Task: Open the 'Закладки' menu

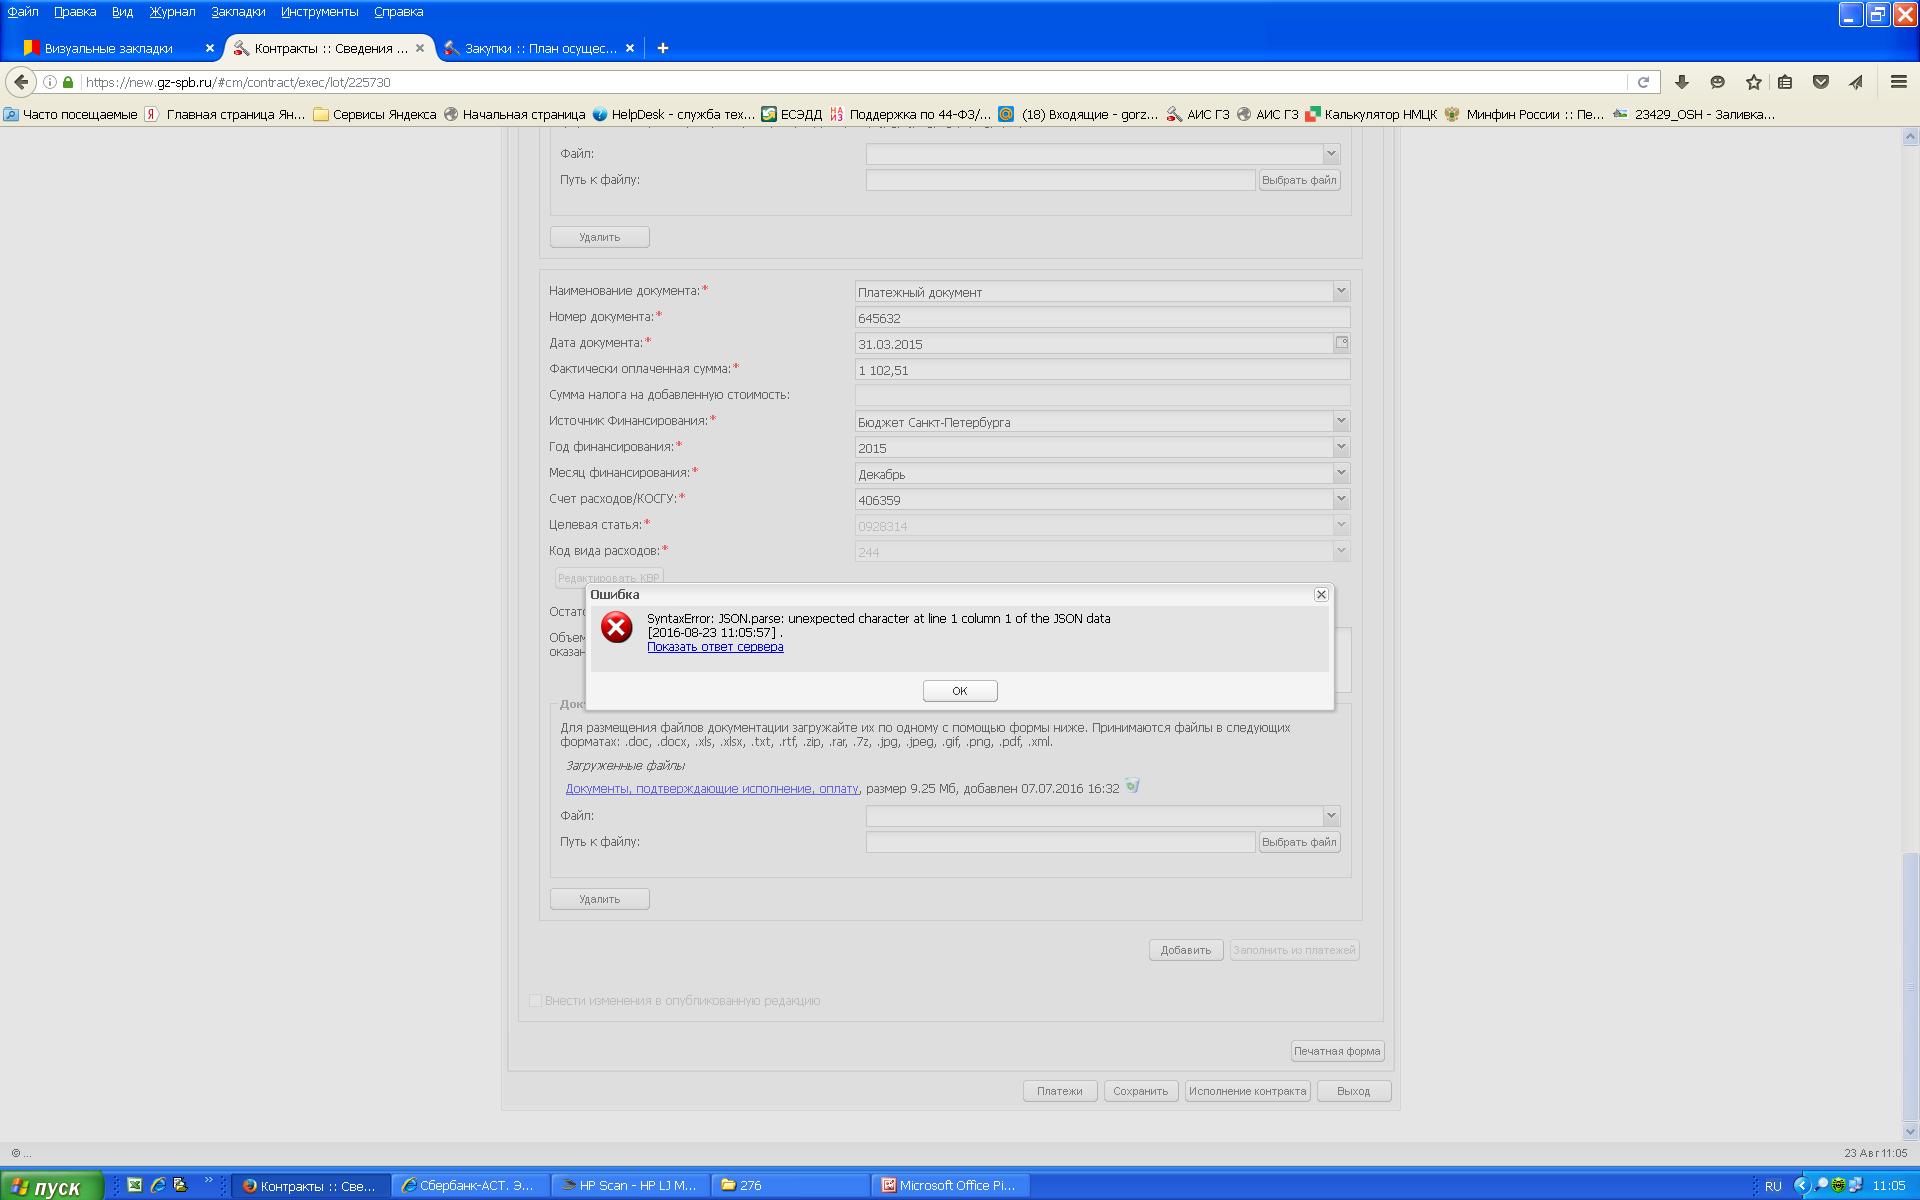Action: pos(238,12)
